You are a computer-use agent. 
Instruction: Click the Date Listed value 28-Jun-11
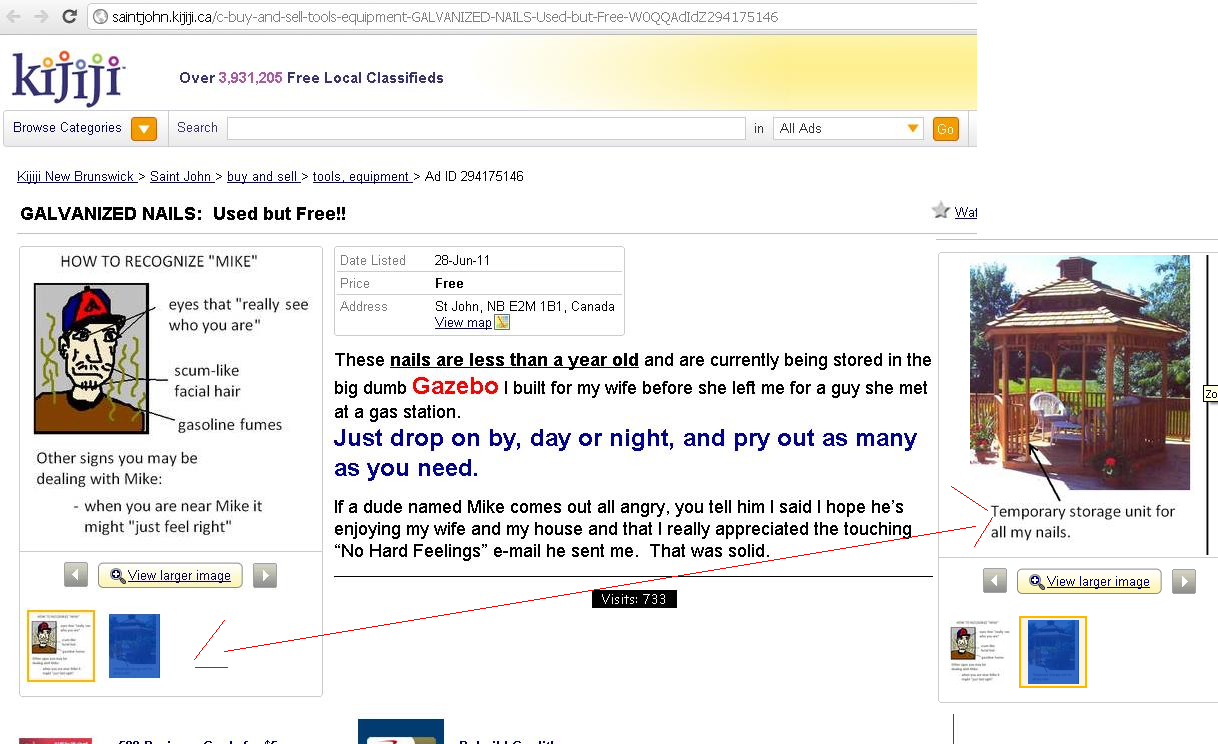[462, 260]
